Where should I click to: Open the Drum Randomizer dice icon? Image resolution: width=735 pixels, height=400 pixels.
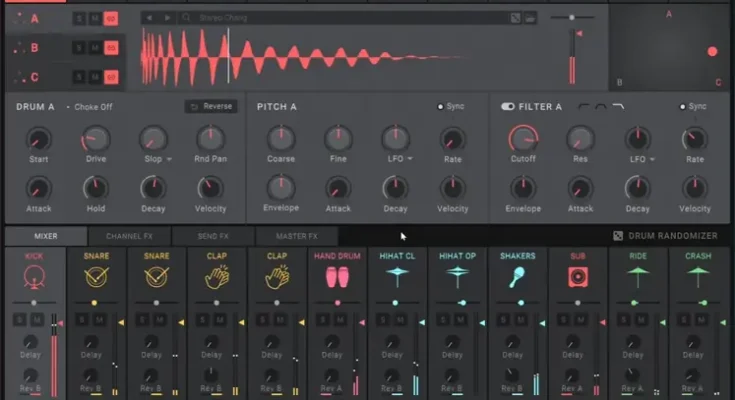point(618,236)
